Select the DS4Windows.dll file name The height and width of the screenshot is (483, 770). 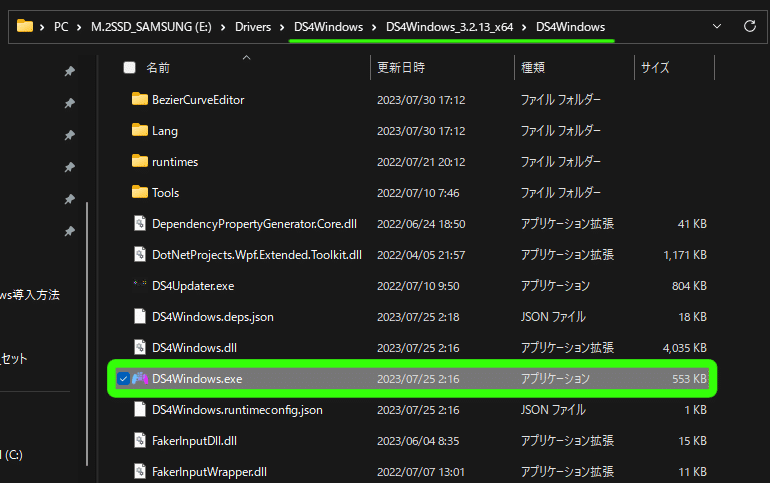point(194,348)
